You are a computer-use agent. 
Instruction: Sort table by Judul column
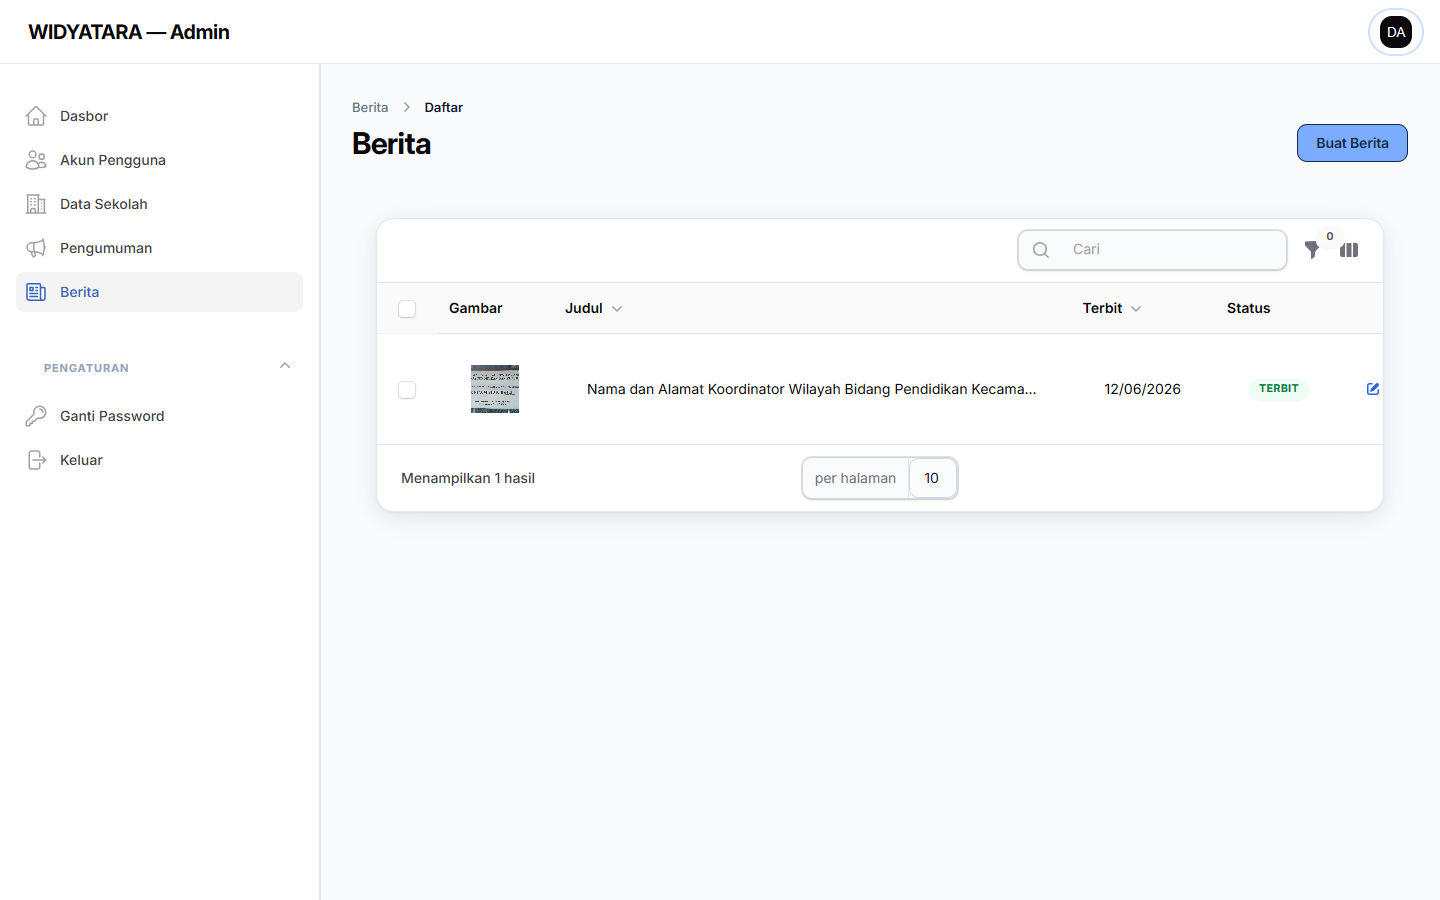[594, 308]
